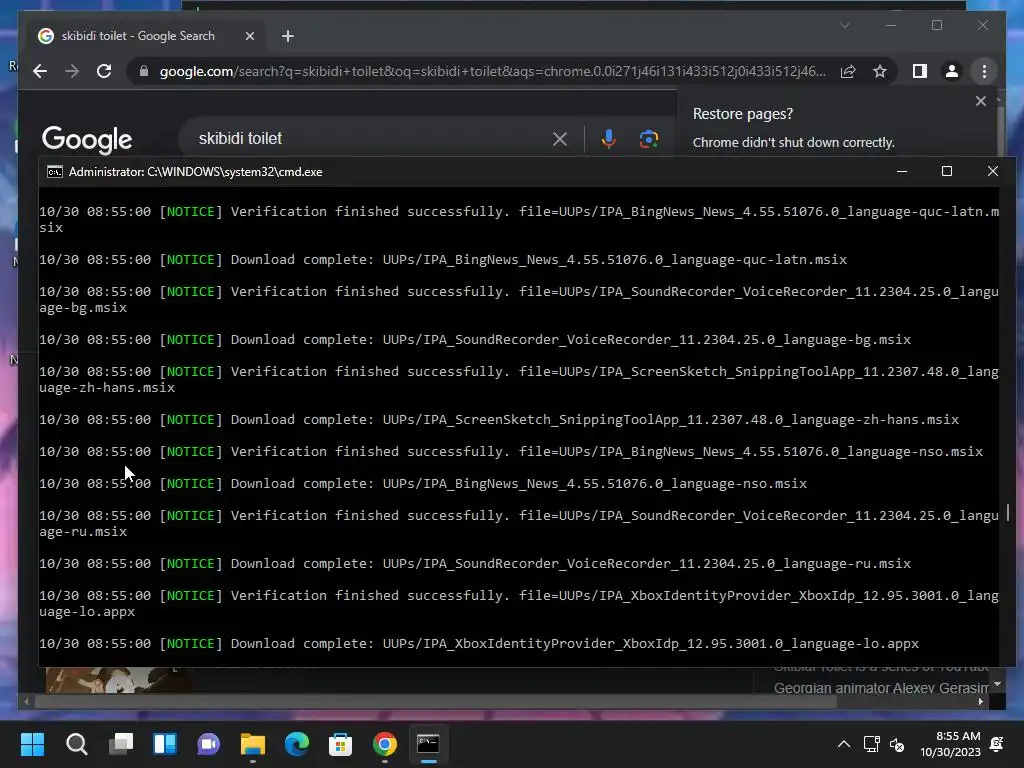Click the Chrome address bar URL

point(492,71)
